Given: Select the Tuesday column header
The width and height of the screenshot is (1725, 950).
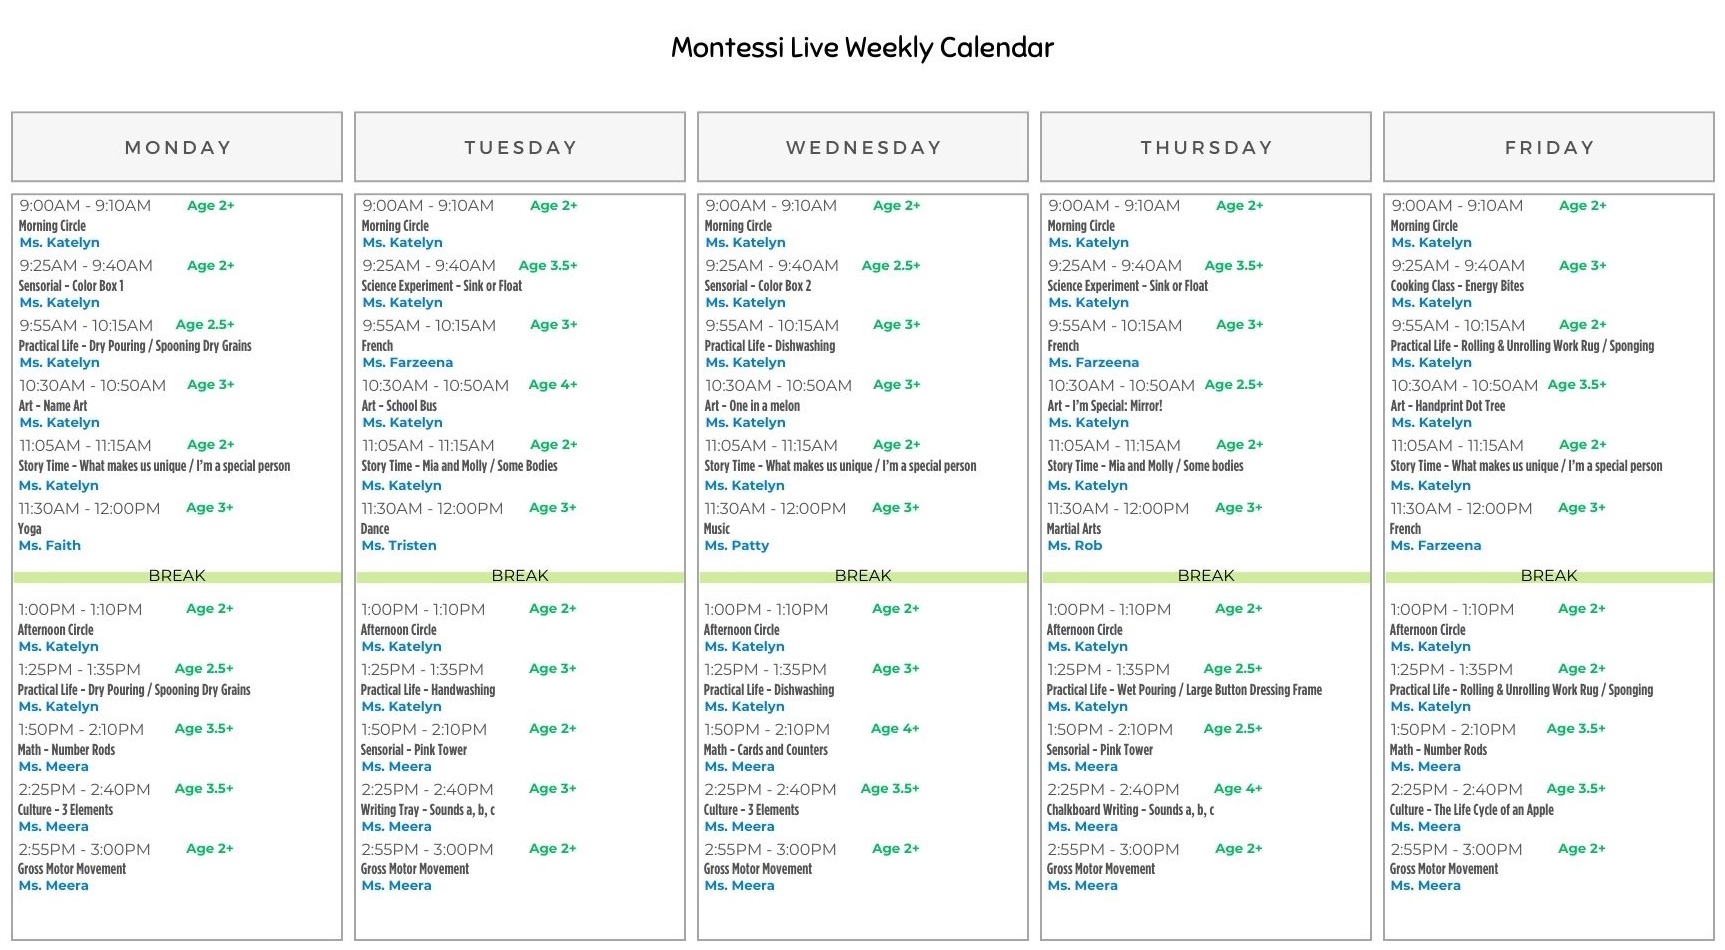Looking at the screenshot, I should coord(520,147).
